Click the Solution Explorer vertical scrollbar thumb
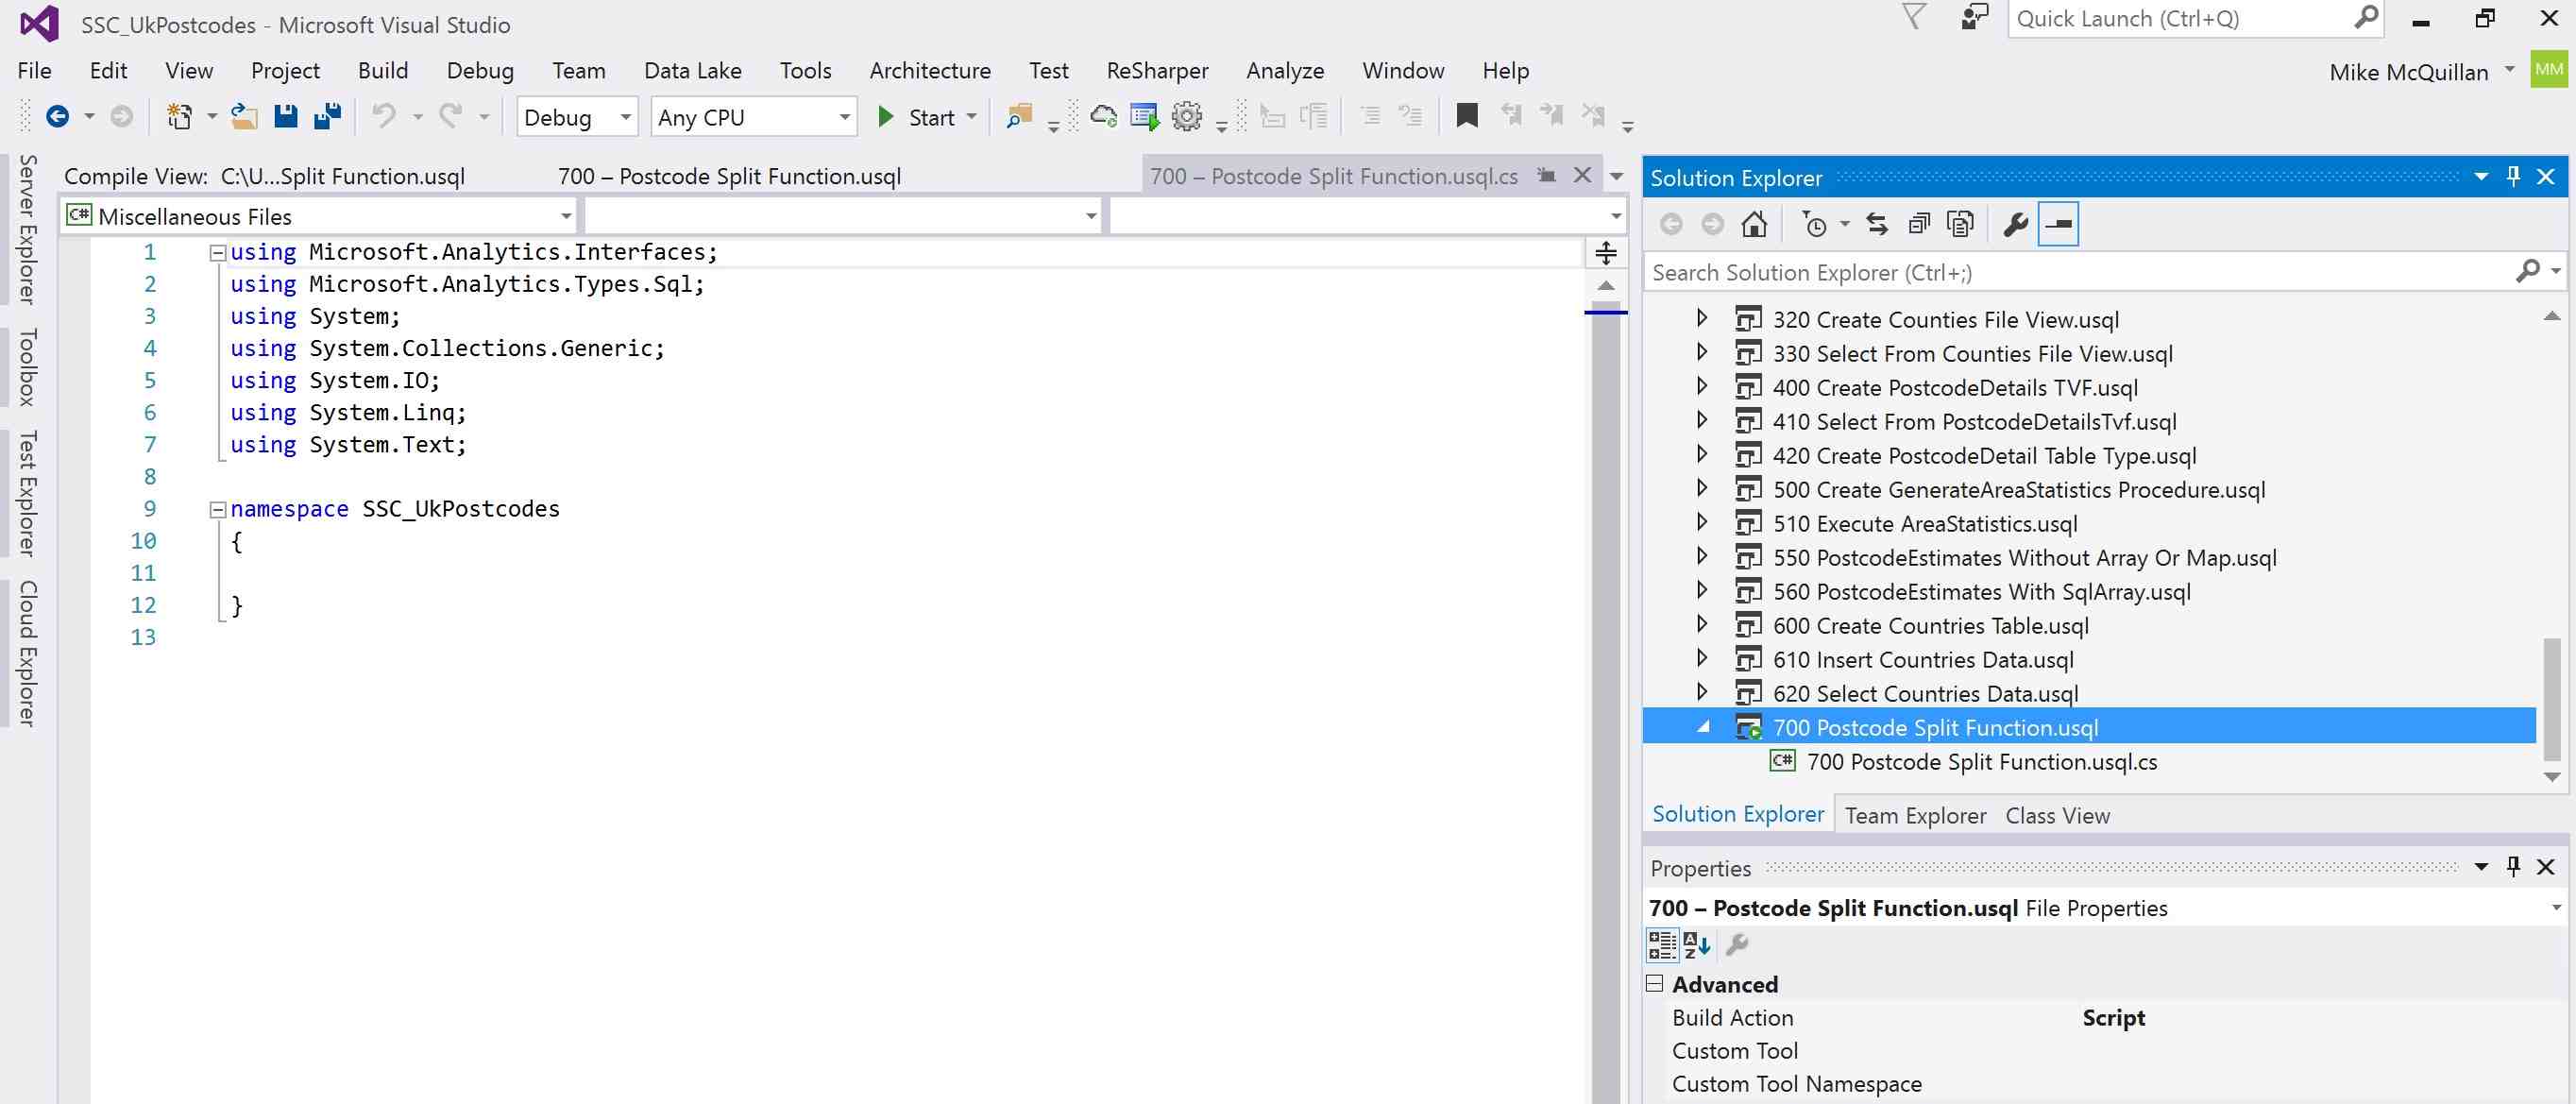 (x=2551, y=697)
